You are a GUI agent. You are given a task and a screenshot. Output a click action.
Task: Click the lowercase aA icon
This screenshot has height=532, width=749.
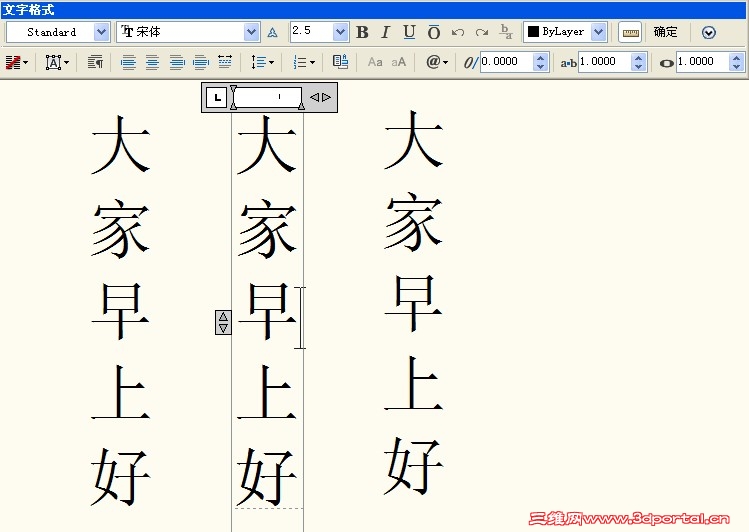(x=398, y=62)
